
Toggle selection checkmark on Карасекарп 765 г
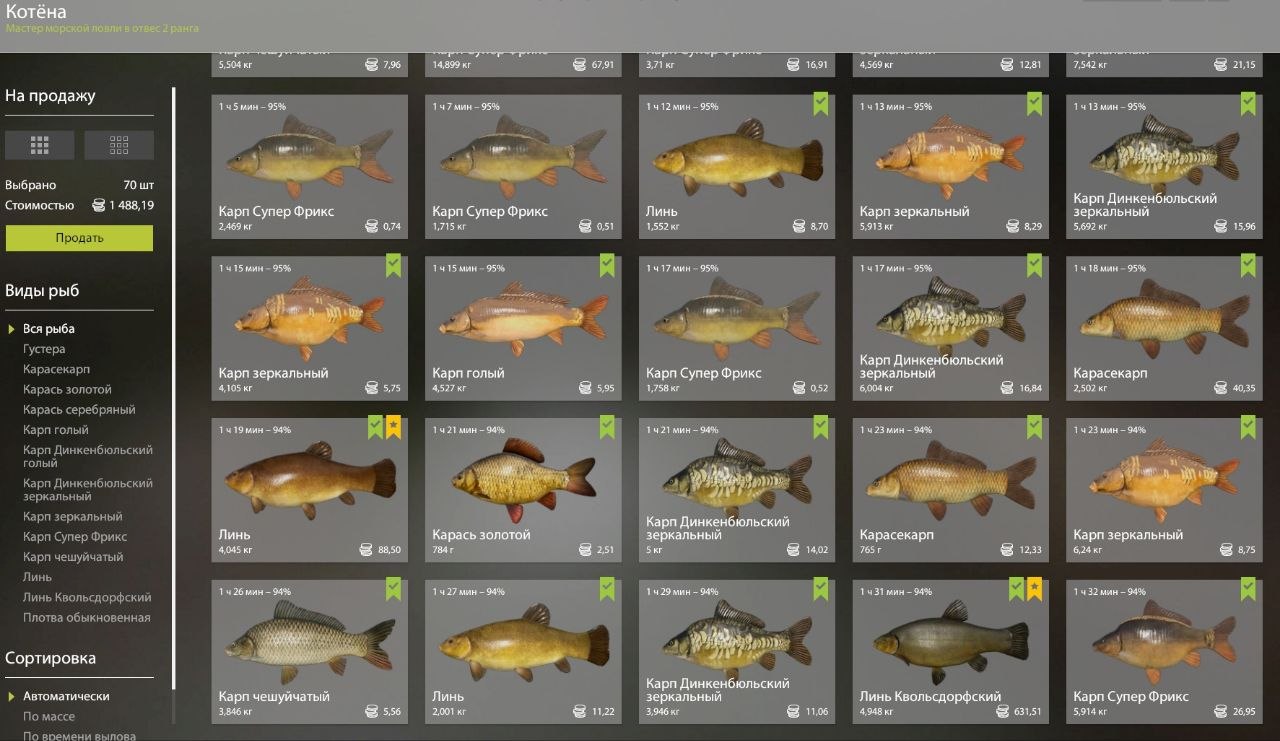pyautogui.click(x=1034, y=428)
